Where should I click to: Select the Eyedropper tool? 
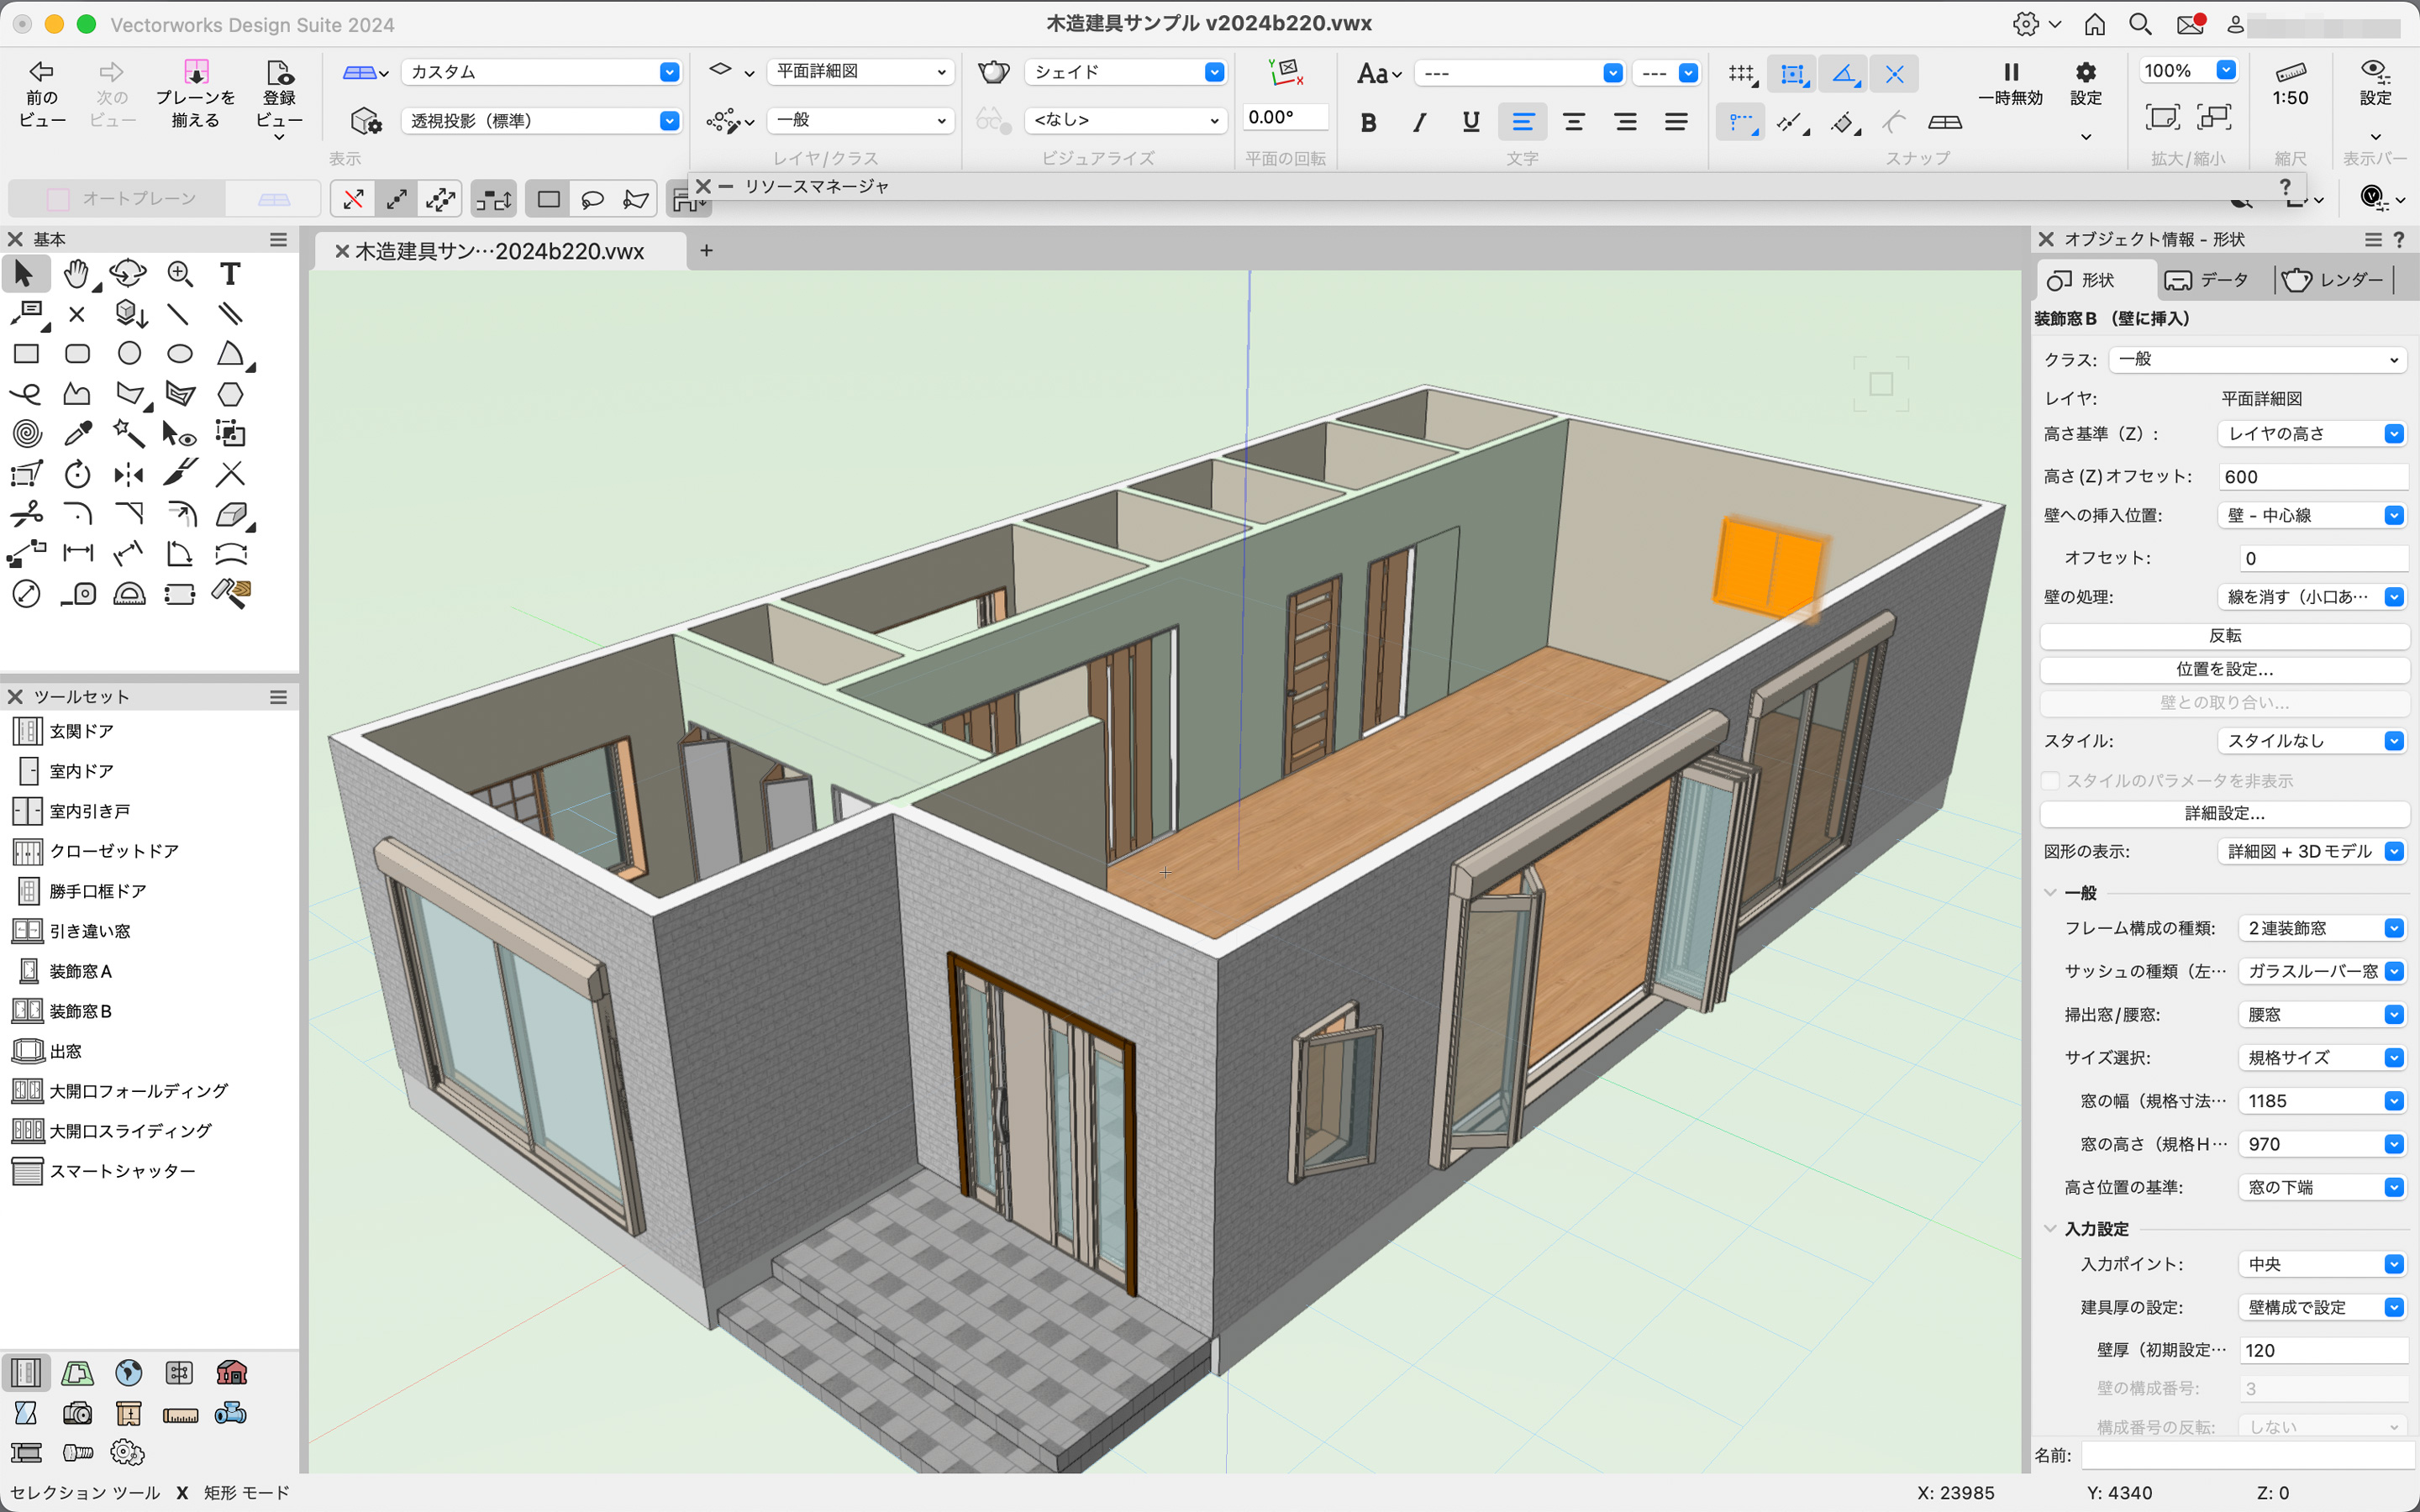pos(78,433)
